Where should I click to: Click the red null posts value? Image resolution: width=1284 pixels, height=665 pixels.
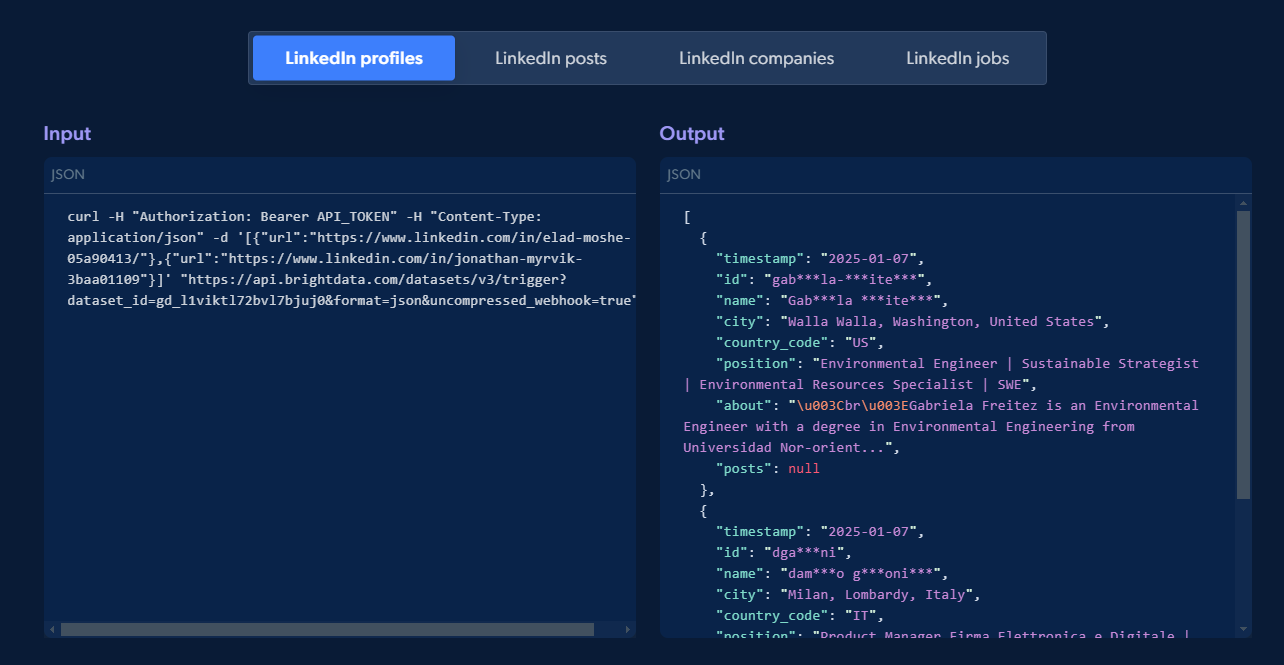[804, 468]
